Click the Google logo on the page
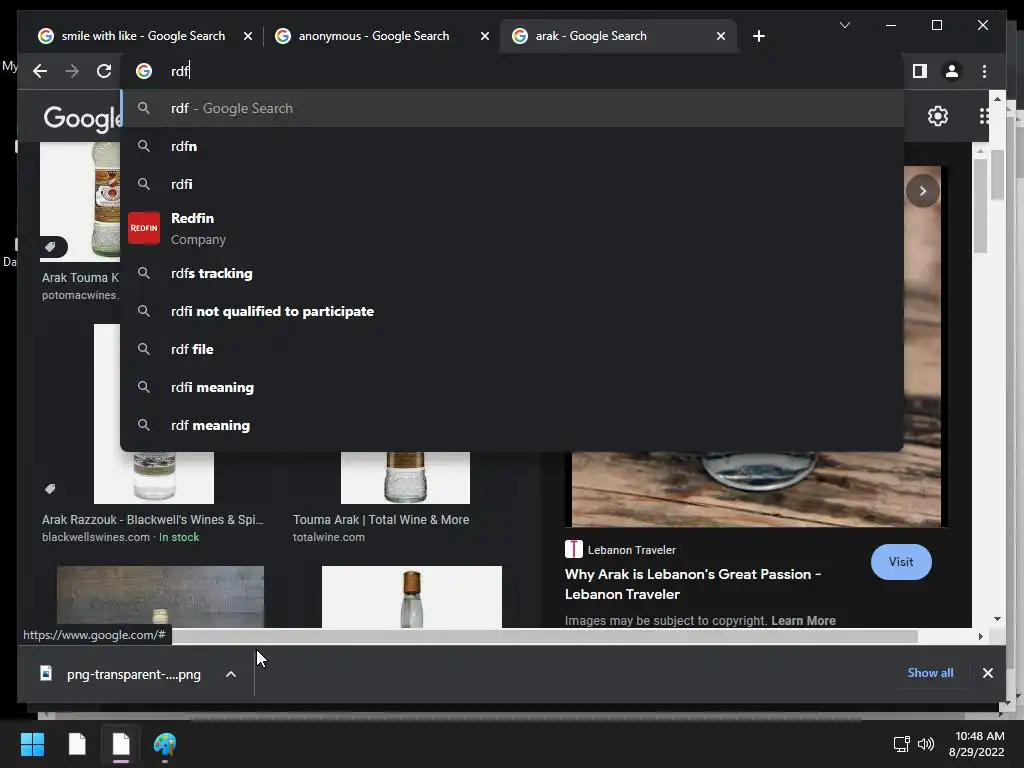Image resolution: width=1024 pixels, height=768 pixels. pyautogui.click(x=82, y=118)
